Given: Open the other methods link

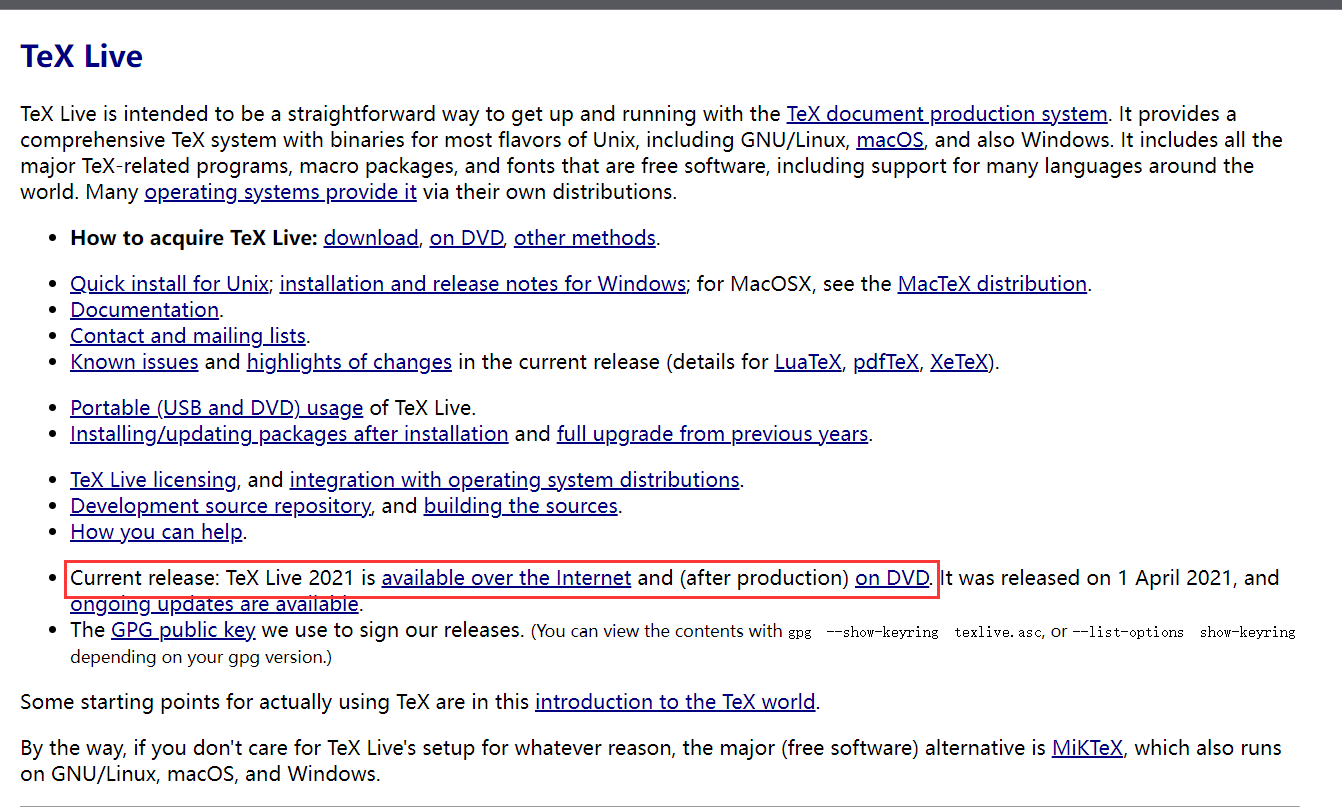Looking at the screenshot, I should pyautogui.click(x=585, y=238).
